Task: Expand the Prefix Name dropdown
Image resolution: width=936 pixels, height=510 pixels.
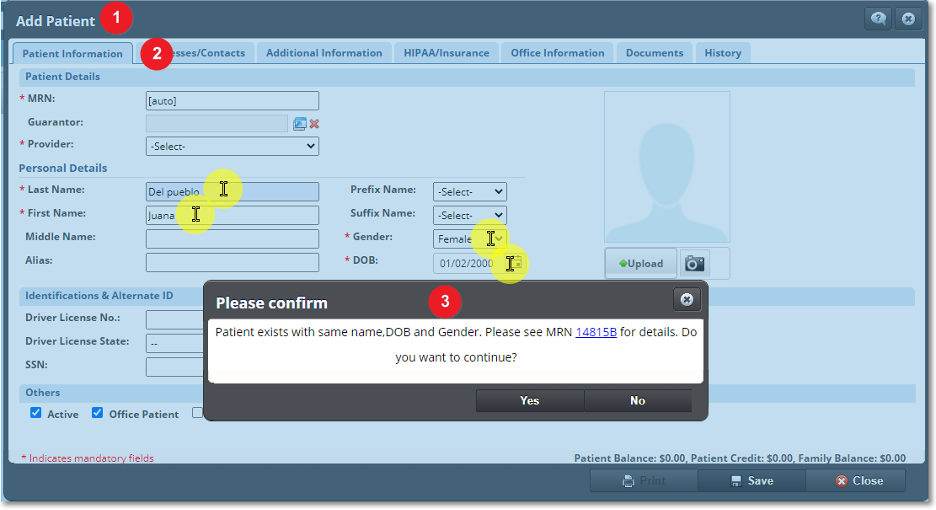Action: tap(469, 191)
